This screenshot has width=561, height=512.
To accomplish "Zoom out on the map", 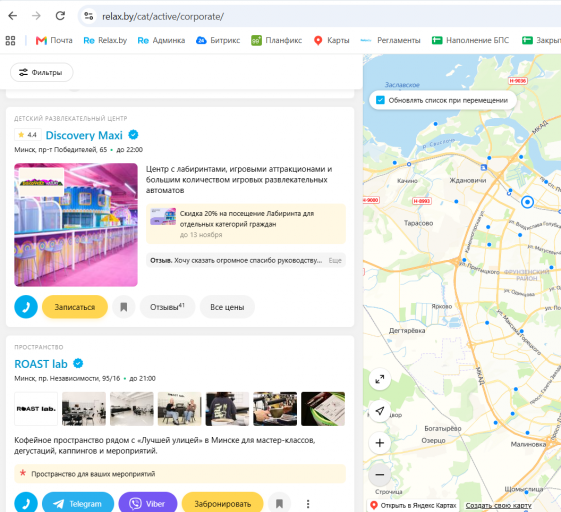I will point(380,475).
